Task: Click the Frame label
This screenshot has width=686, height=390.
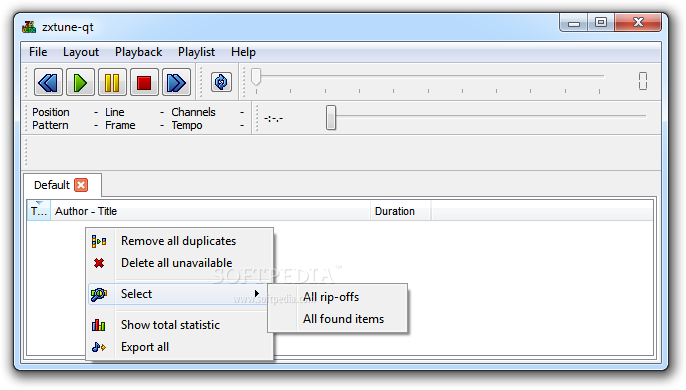Action: [120, 125]
